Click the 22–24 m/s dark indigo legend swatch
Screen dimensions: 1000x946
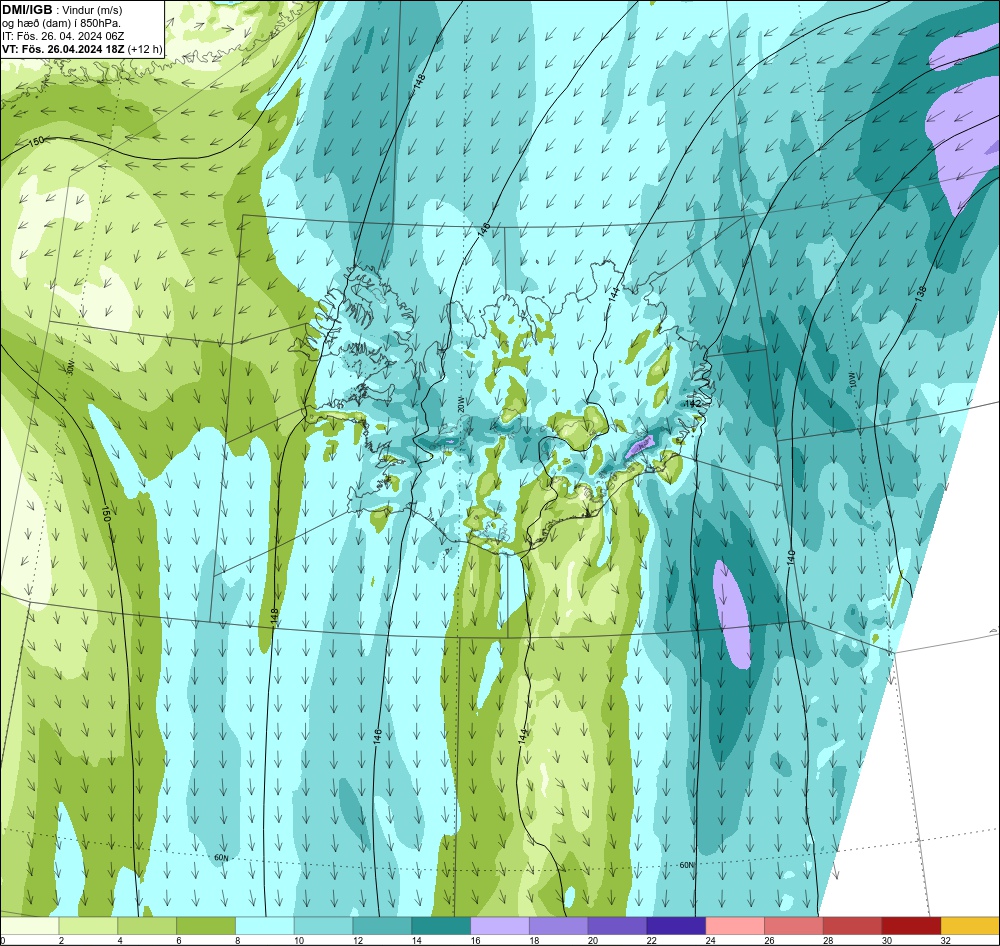tap(676, 925)
